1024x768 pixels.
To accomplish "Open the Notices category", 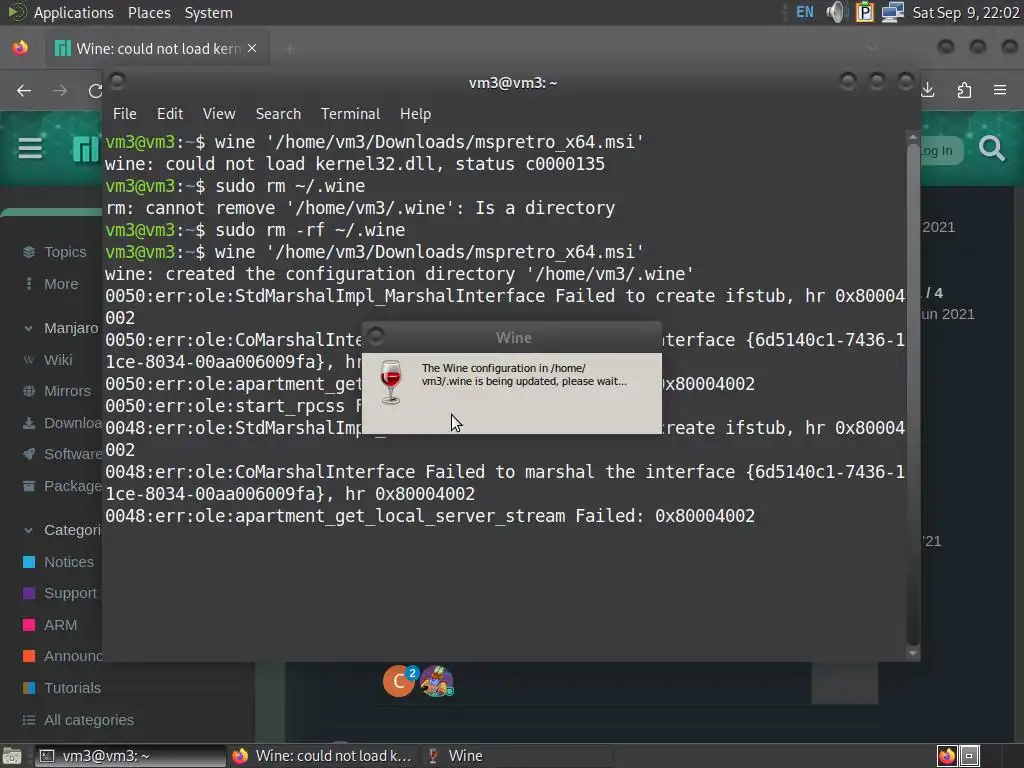I will [x=58, y=562].
